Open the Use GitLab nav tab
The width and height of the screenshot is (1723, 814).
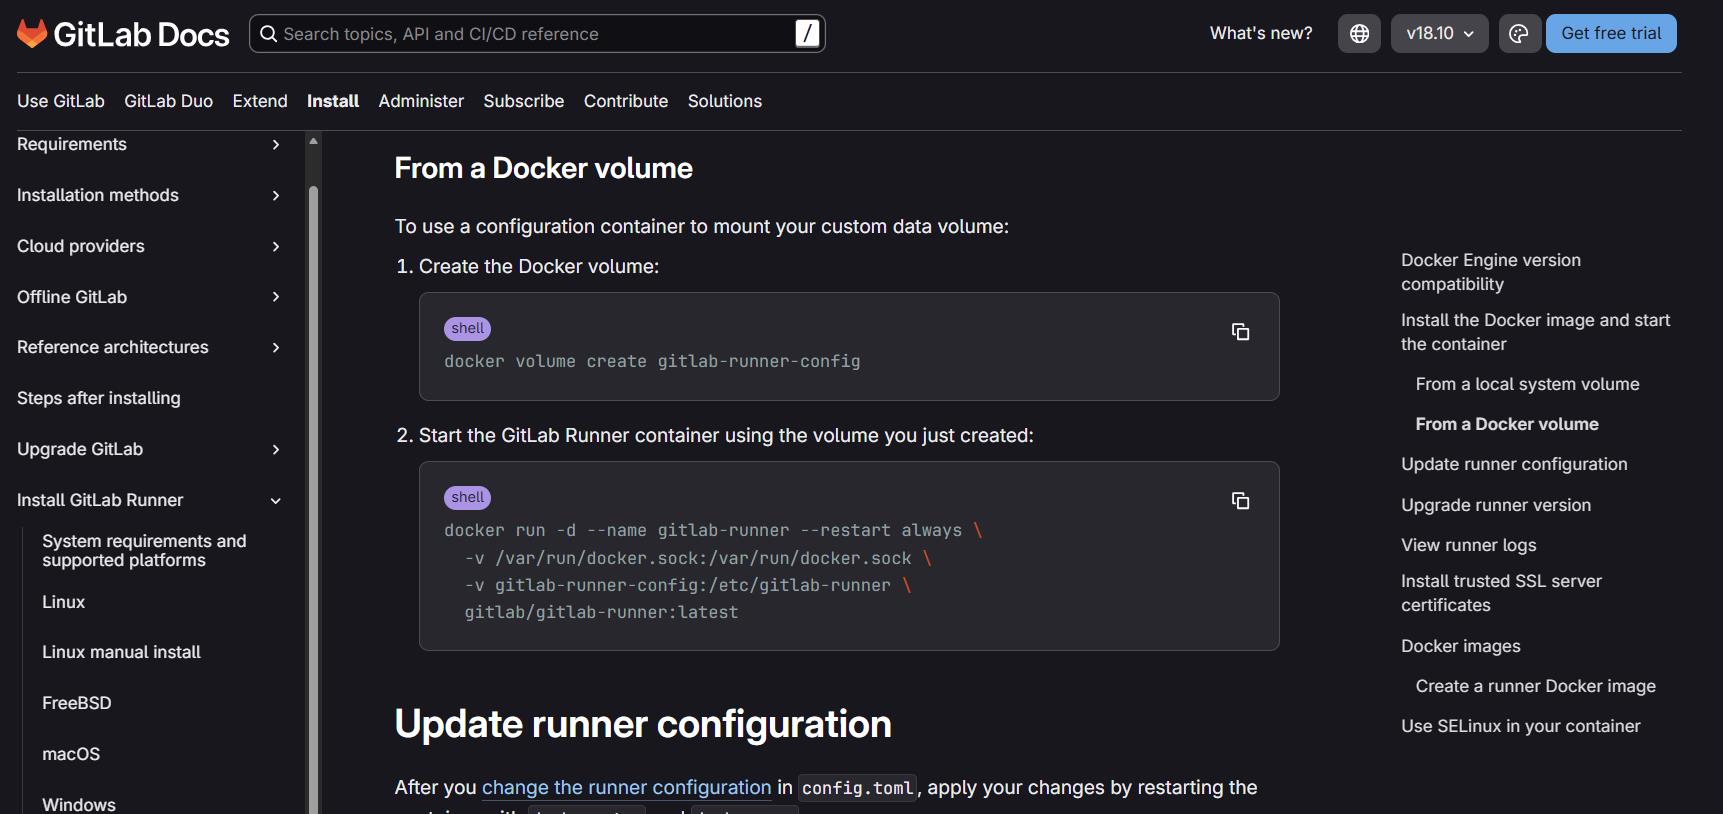pyautogui.click(x=61, y=101)
